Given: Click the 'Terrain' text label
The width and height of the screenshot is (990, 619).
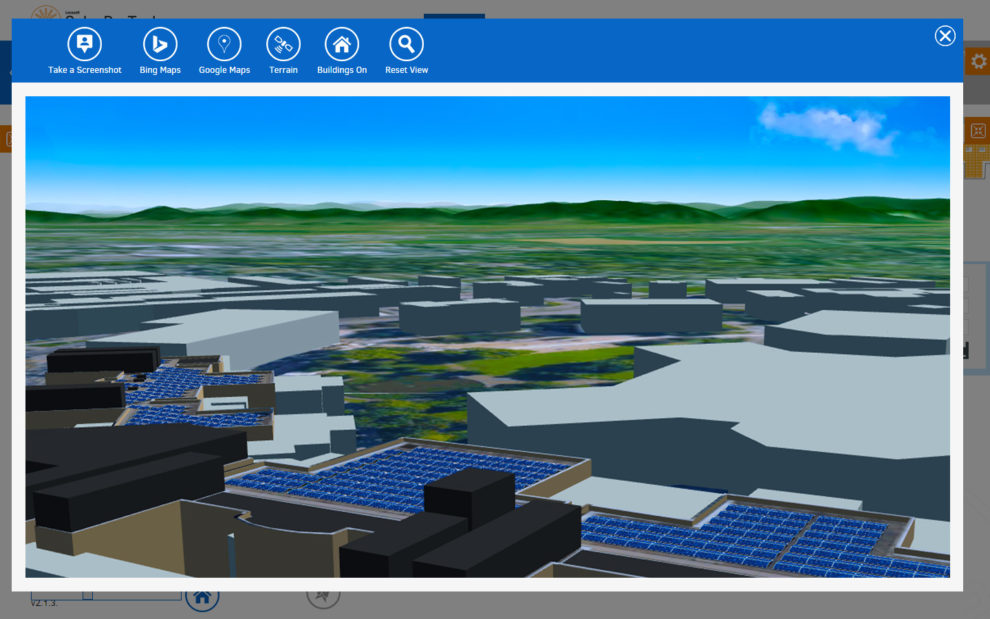Looking at the screenshot, I should coord(283,70).
